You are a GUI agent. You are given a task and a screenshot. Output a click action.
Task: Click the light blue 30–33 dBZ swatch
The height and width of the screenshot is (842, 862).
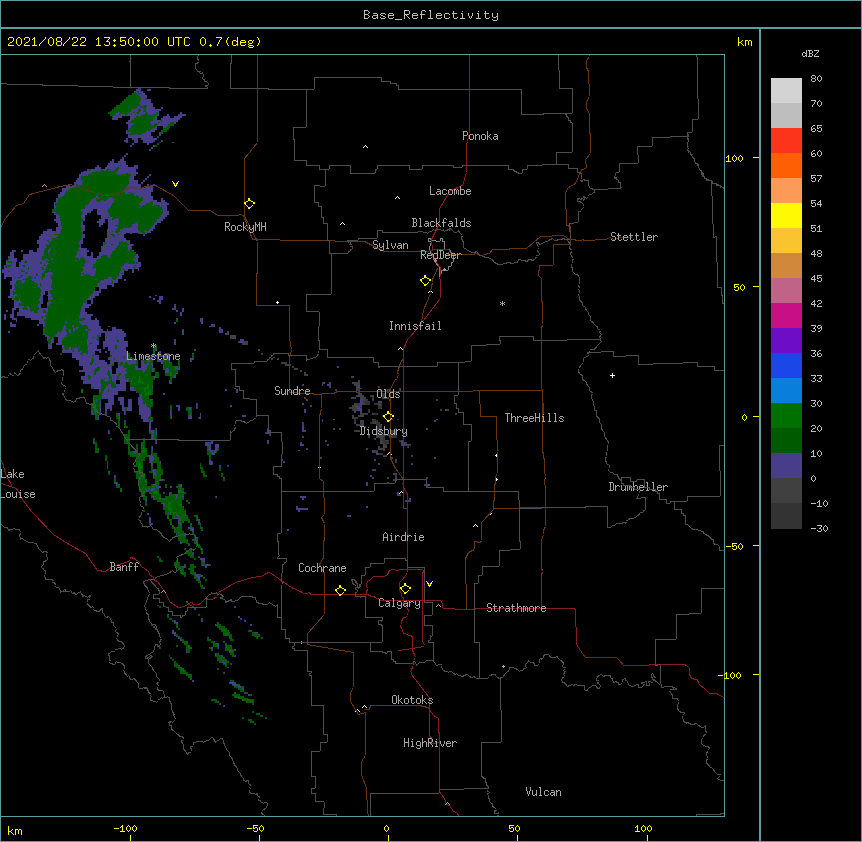(786, 390)
